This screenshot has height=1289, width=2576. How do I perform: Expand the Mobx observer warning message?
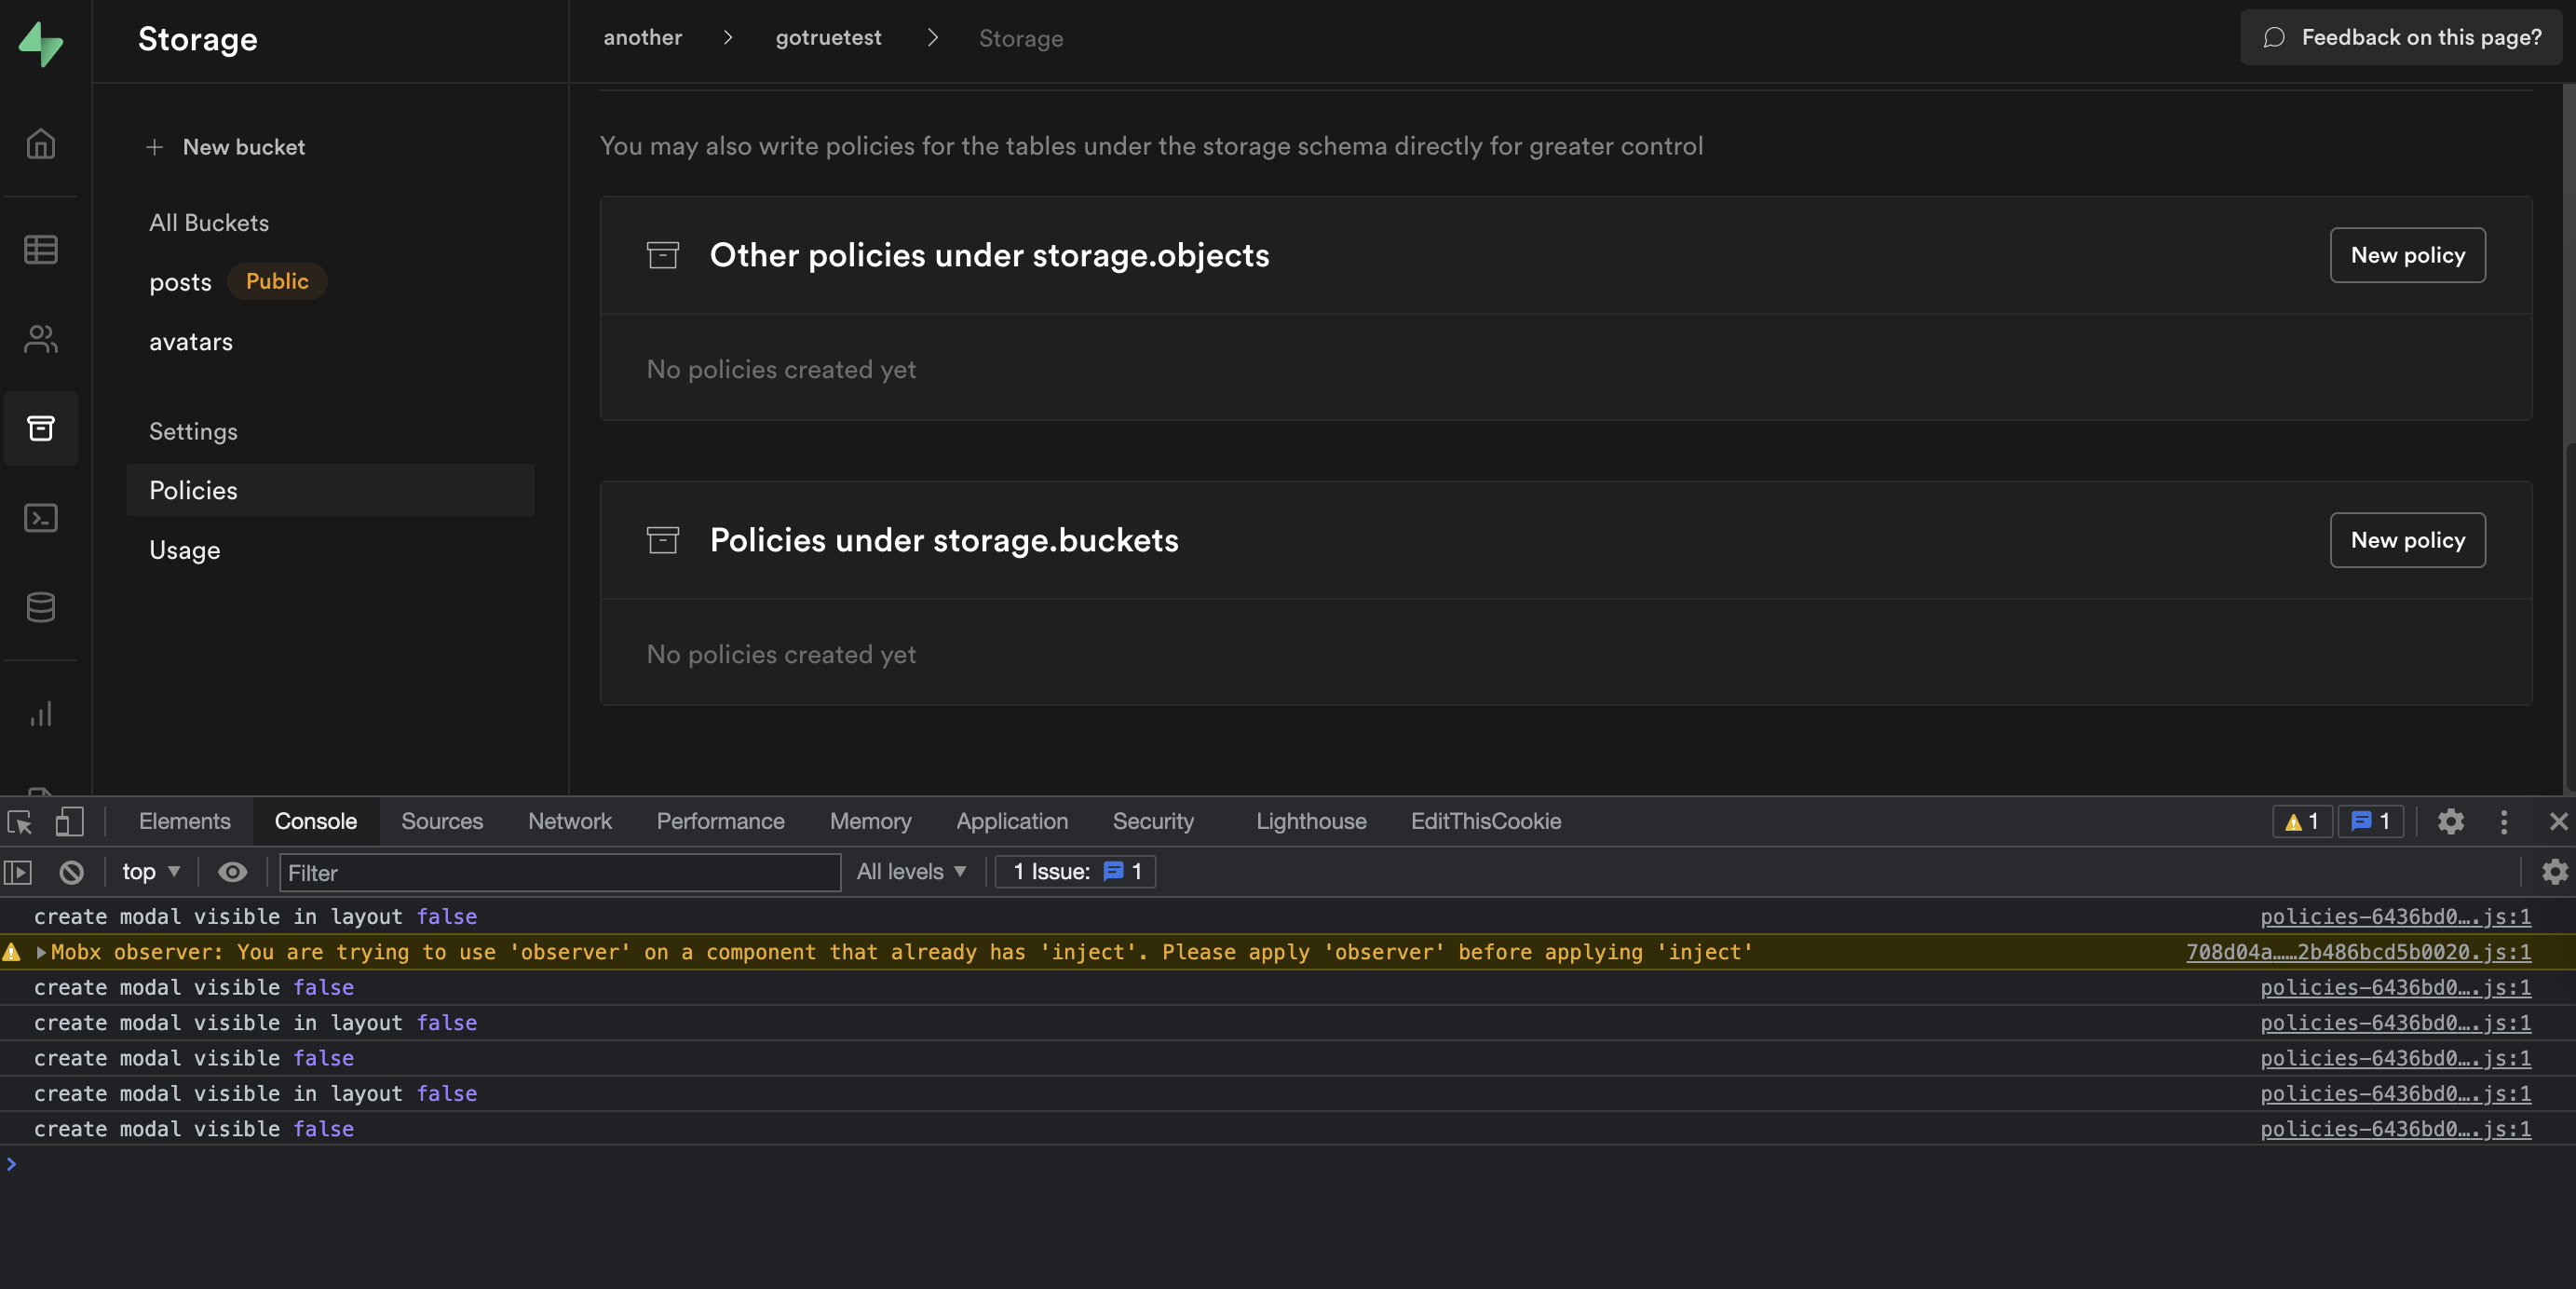pos(41,952)
